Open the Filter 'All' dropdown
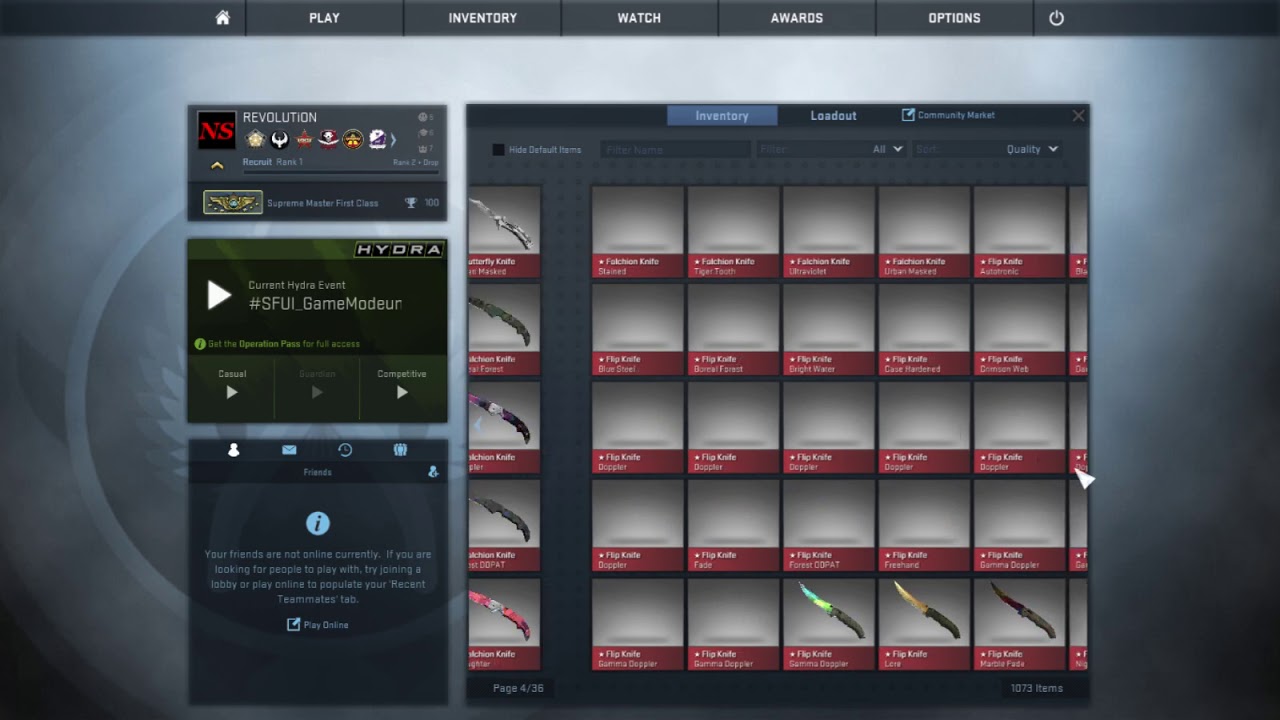Image resolution: width=1280 pixels, height=720 pixels. click(x=830, y=150)
